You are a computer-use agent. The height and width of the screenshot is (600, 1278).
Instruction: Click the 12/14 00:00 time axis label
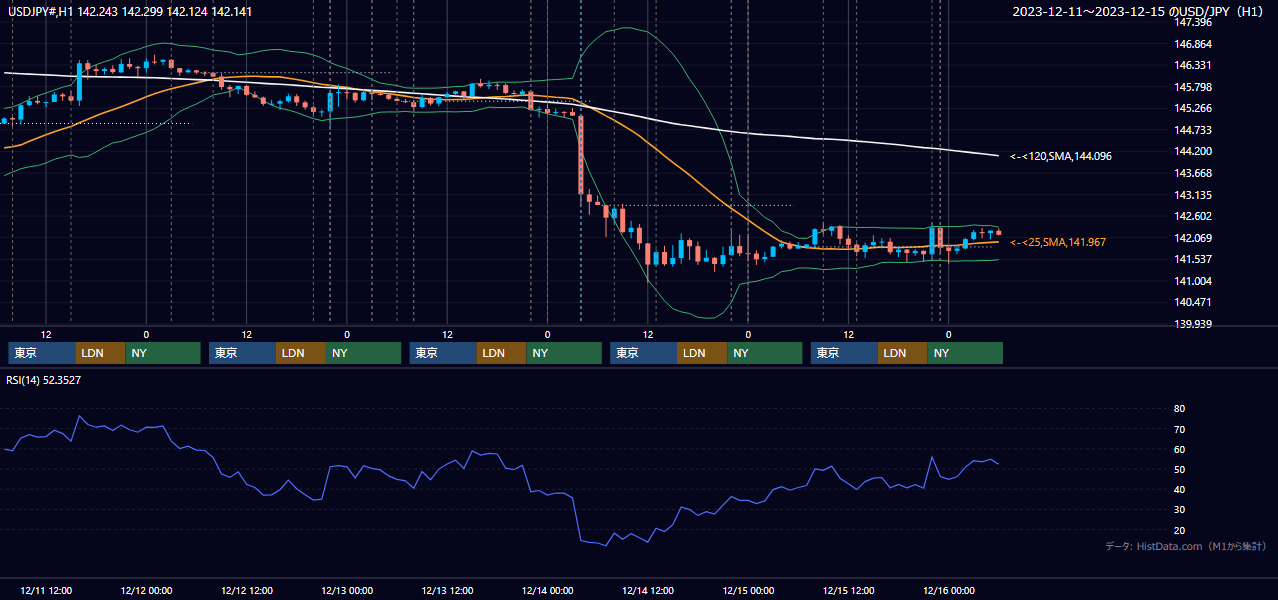tap(547, 590)
